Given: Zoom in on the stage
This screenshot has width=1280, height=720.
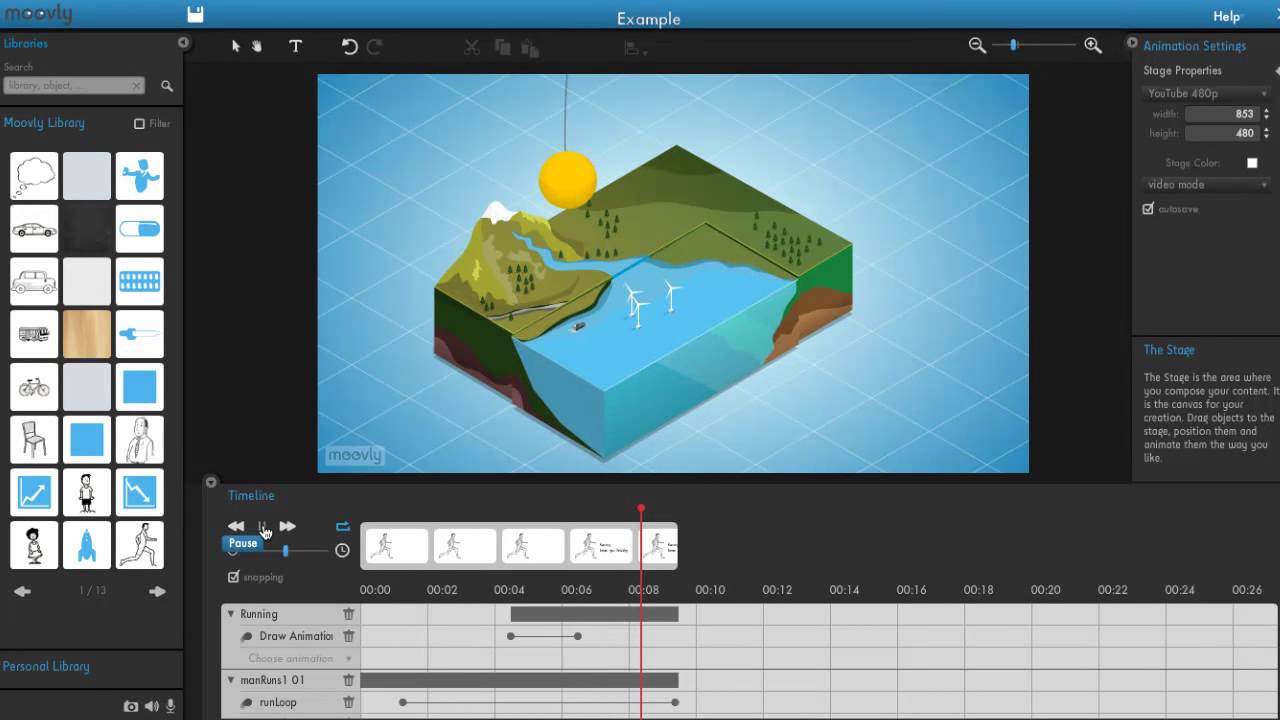Looking at the screenshot, I should [1093, 46].
